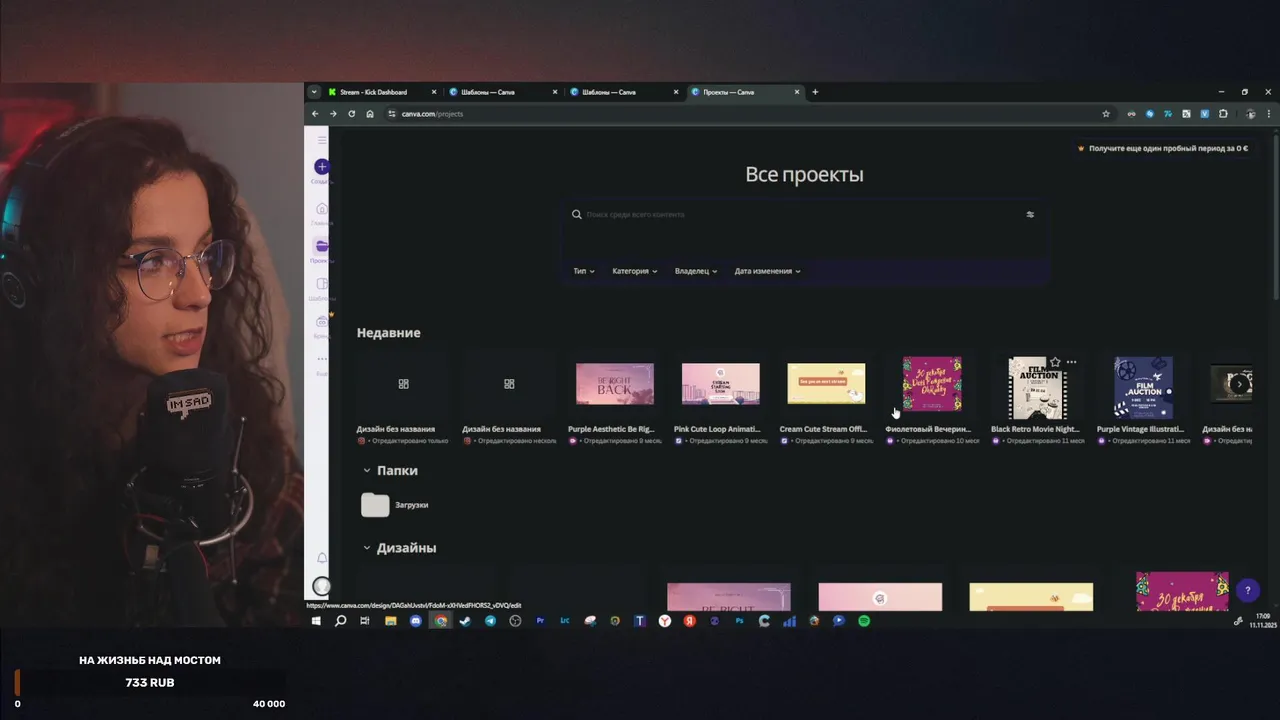
Task: Select the Projects folder icon in sidebar
Action: [x=321, y=246]
